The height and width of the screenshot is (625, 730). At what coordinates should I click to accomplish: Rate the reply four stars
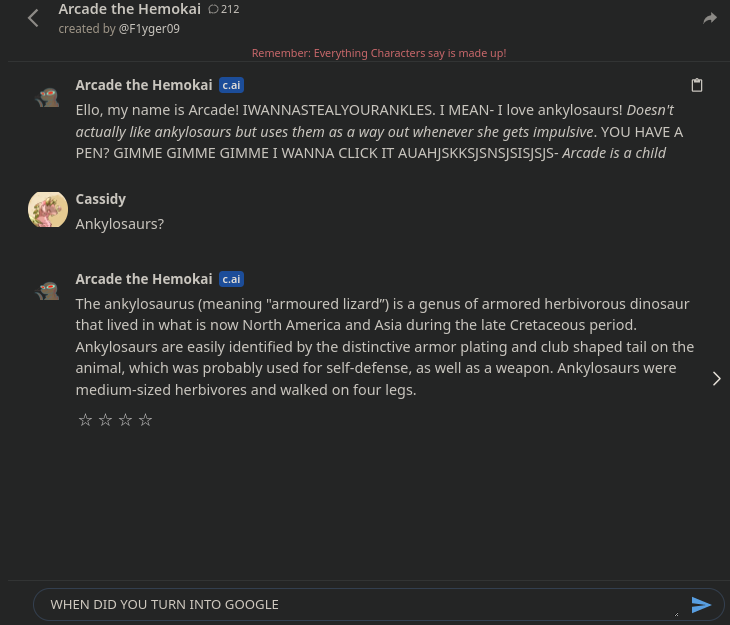tap(145, 420)
